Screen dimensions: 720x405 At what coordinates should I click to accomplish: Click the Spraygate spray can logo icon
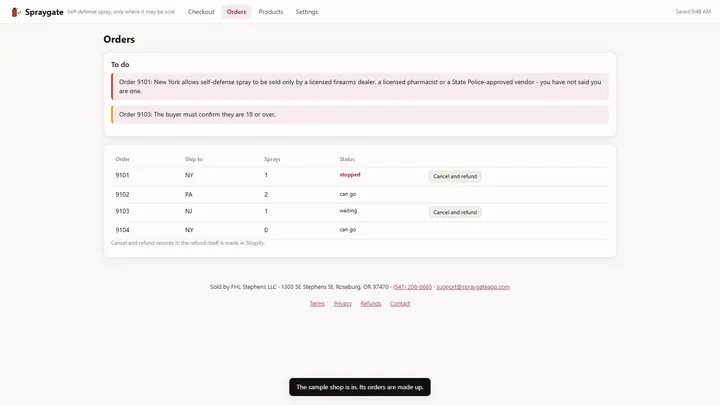pyautogui.click(x=16, y=12)
